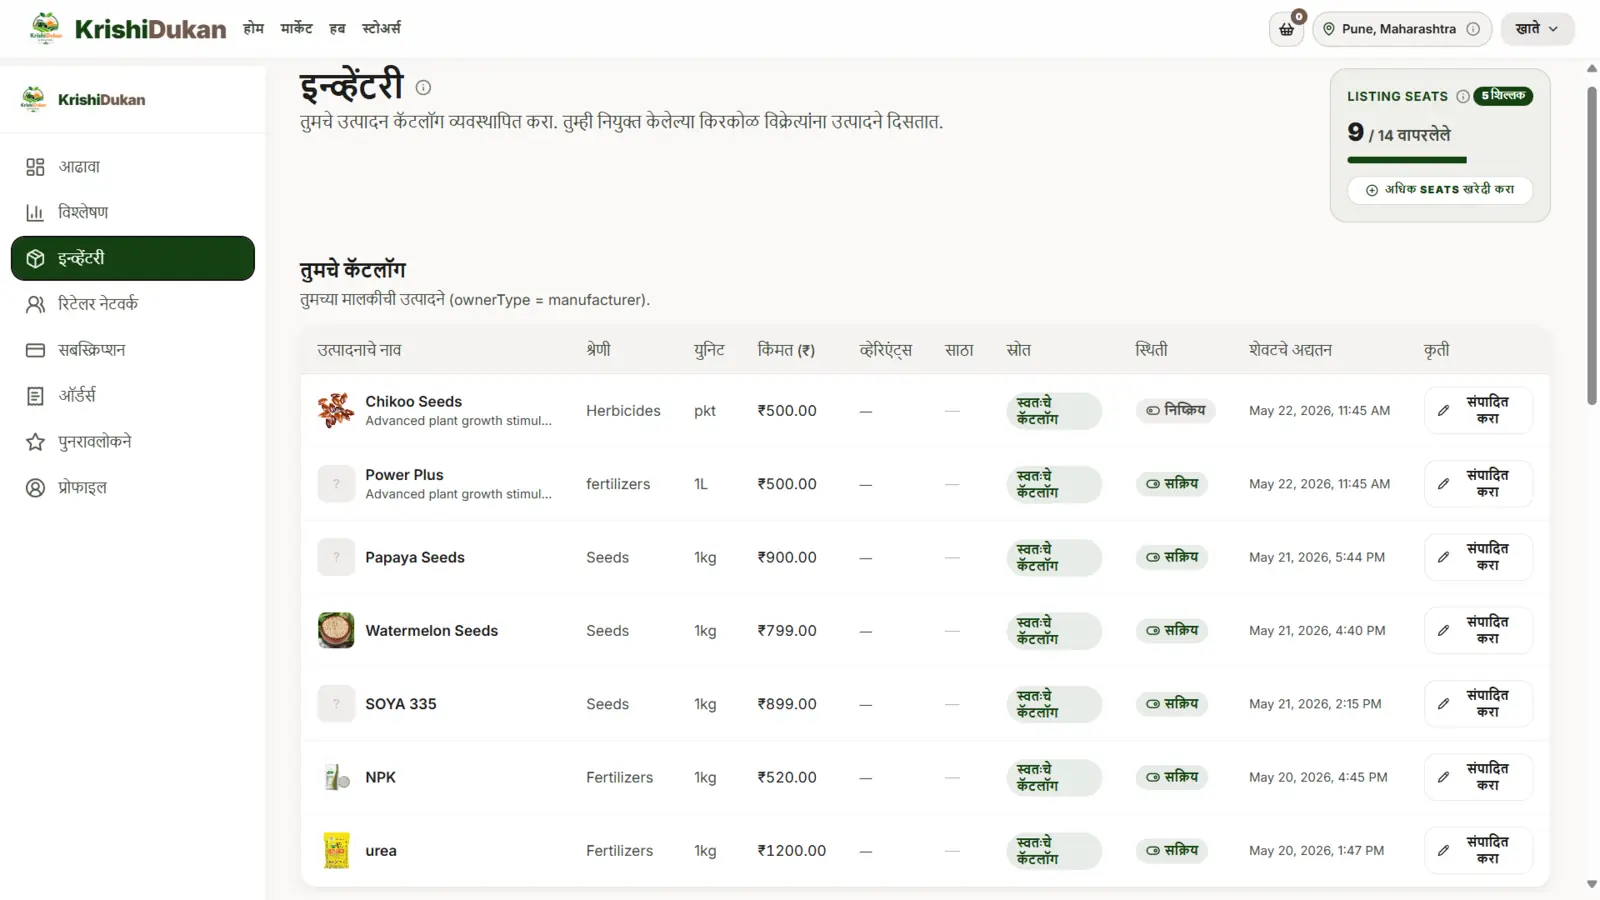Click the scrollbar down arrow
Viewport: 1600px width, 900px height.
pos(1592,885)
